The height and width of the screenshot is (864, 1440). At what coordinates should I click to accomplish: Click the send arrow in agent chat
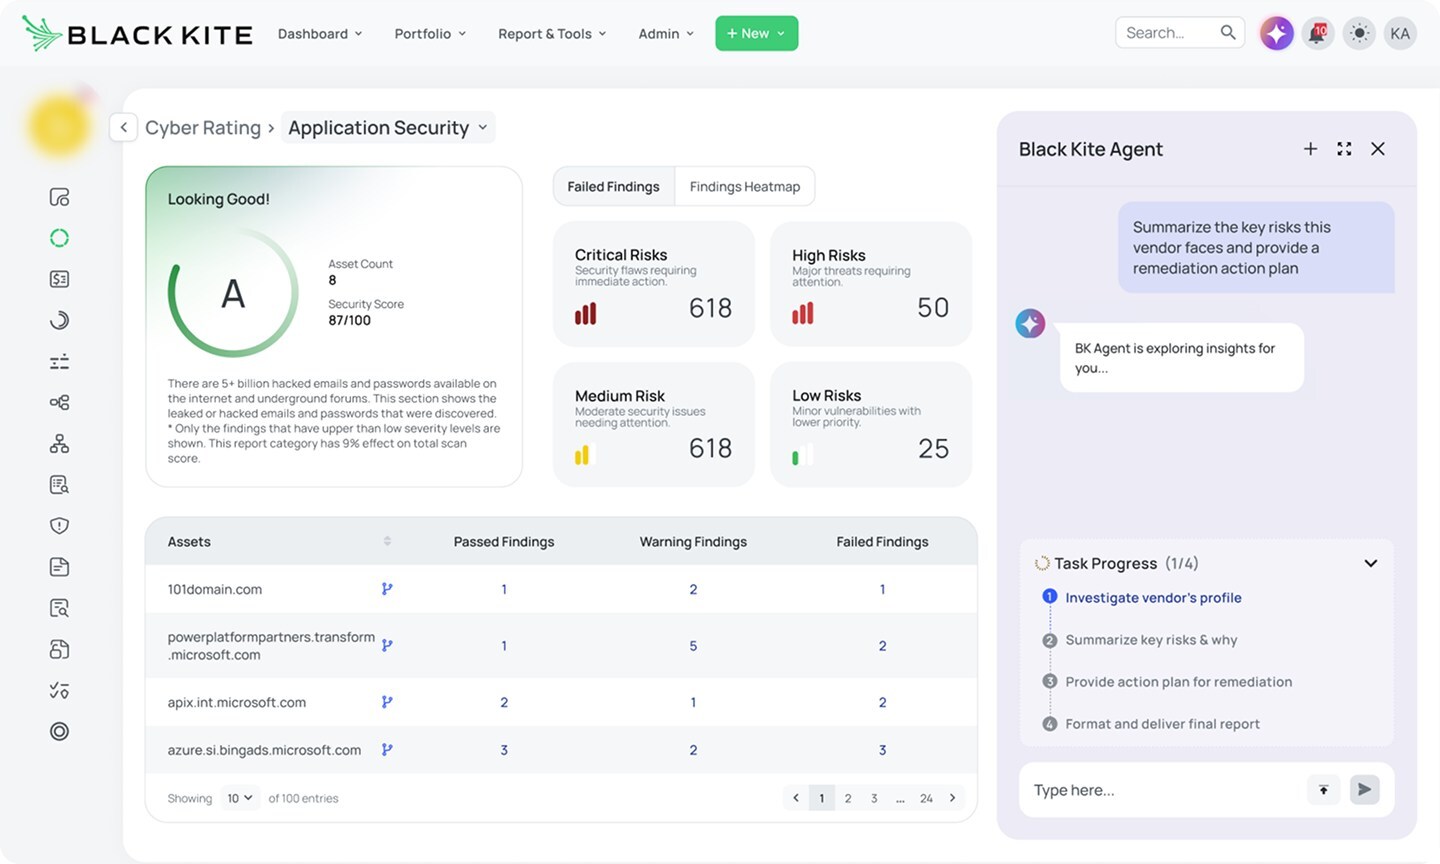[x=1364, y=790]
